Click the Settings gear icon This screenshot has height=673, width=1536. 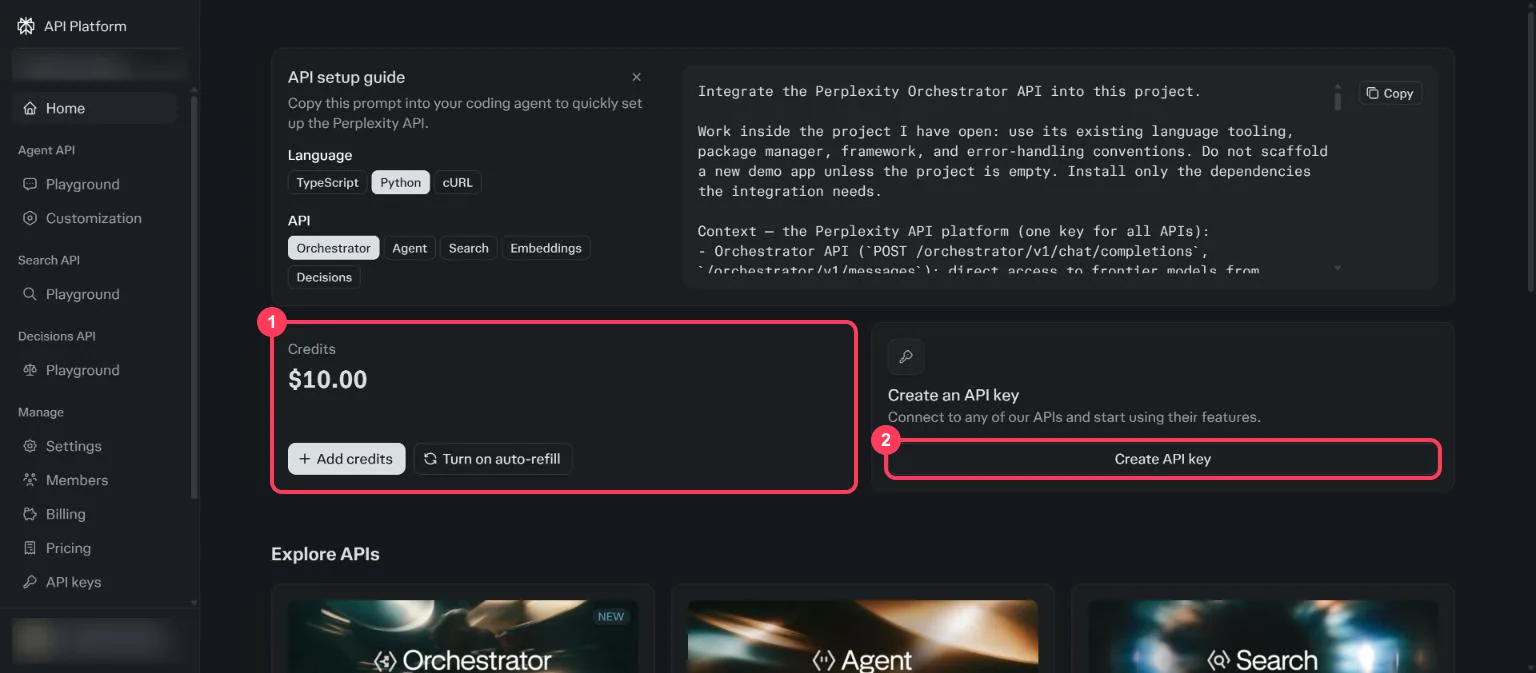30,446
